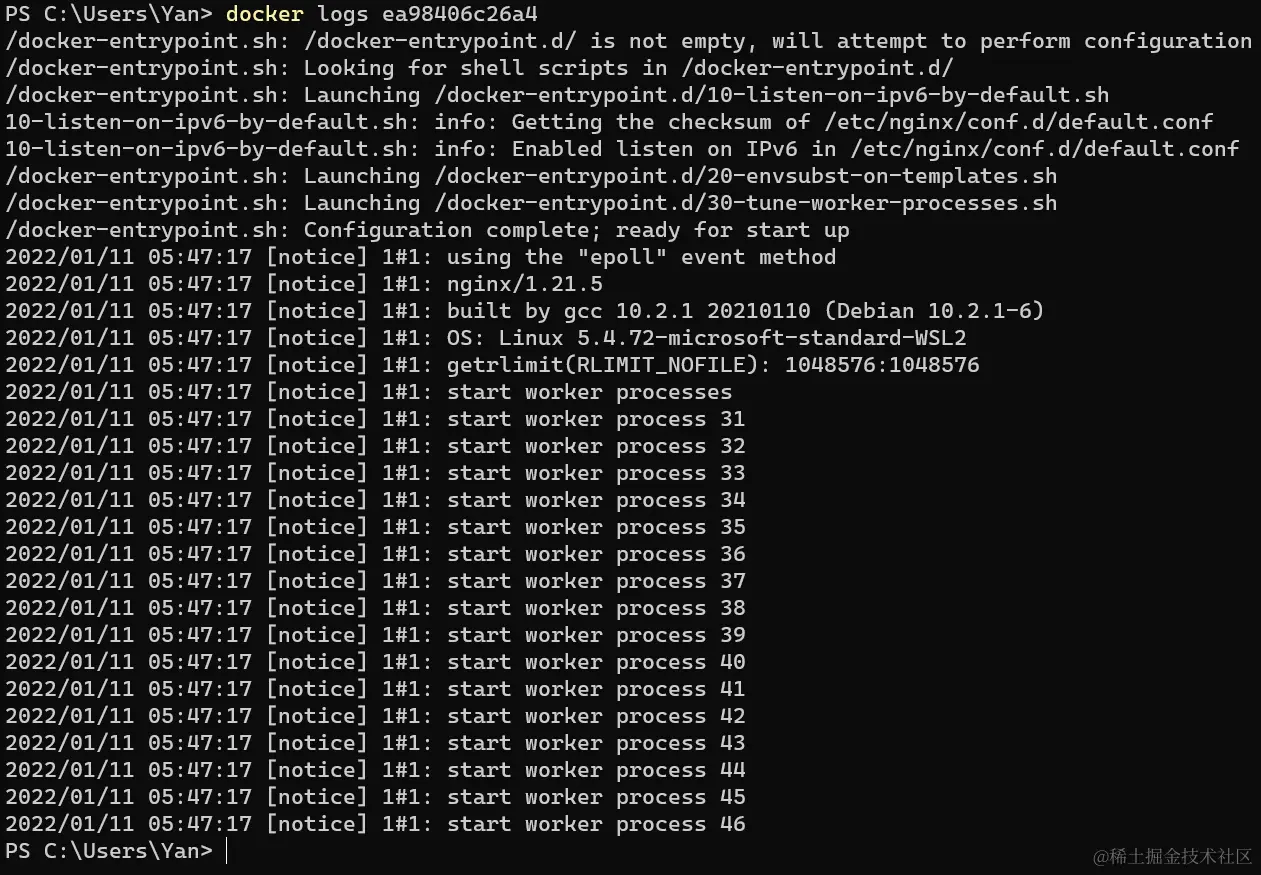Click the 'Getting the checksum of' info line
1261x875 pixels.
click(x=609, y=122)
